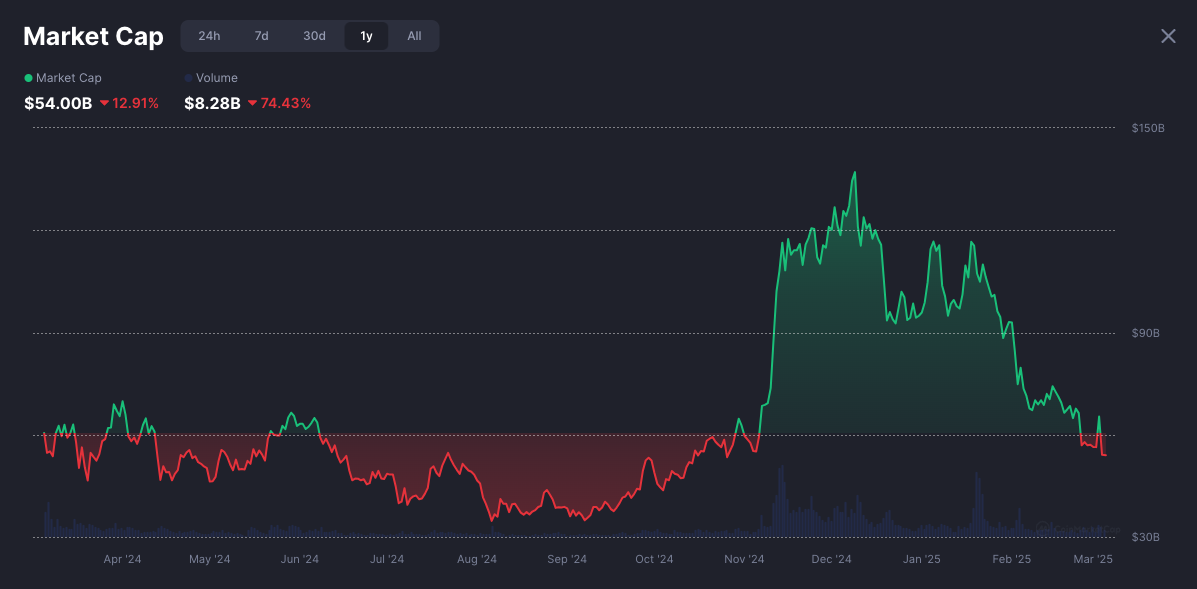The height and width of the screenshot is (589, 1197).
Task: Click the $90B y-axis label
Action: [1145, 333]
